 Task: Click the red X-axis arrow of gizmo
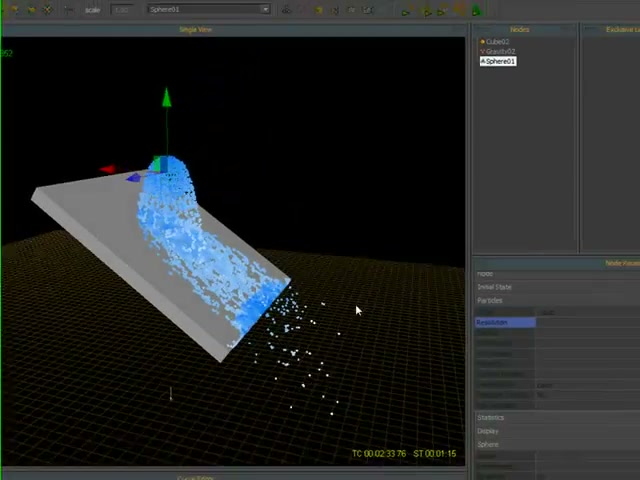point(108,169)
